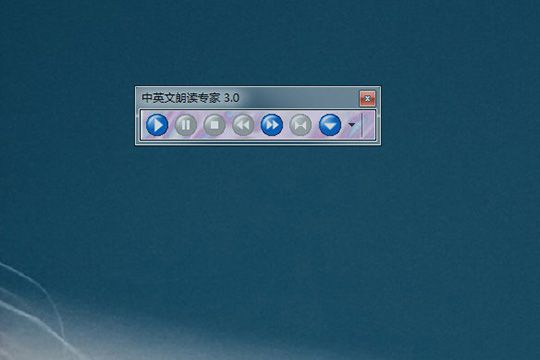Click the greyed-out Pause button

[186, 125]
